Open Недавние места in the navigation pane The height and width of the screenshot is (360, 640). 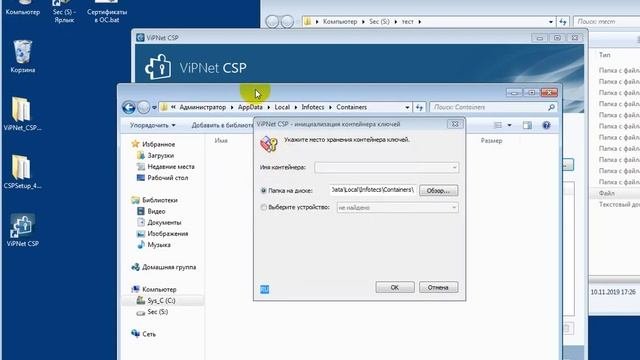click(171, 167)
